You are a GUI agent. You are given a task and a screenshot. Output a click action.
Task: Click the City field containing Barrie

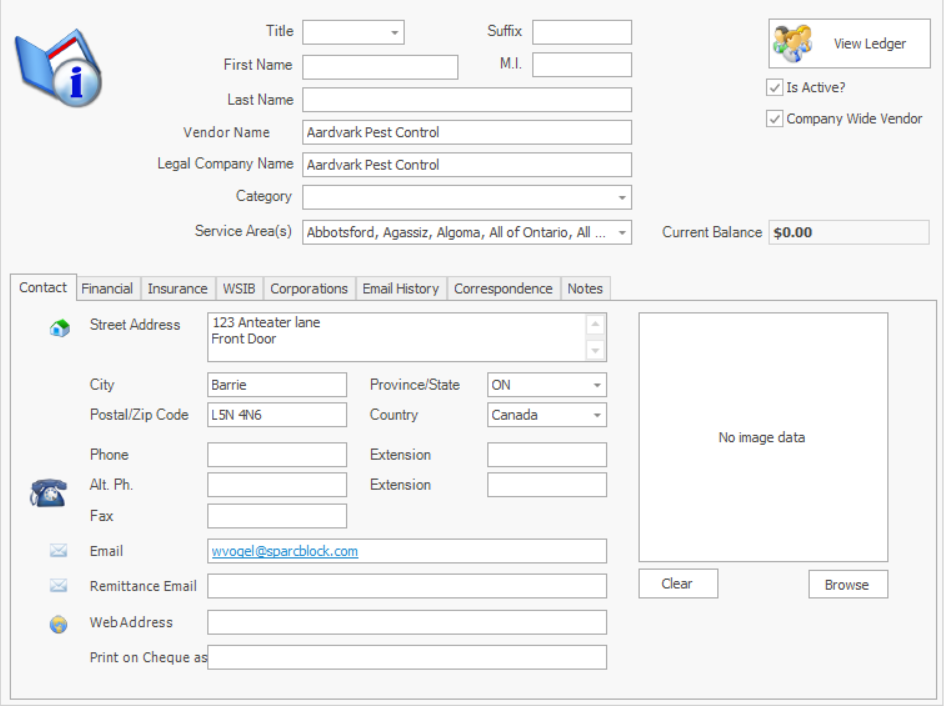tap(277, 385)
